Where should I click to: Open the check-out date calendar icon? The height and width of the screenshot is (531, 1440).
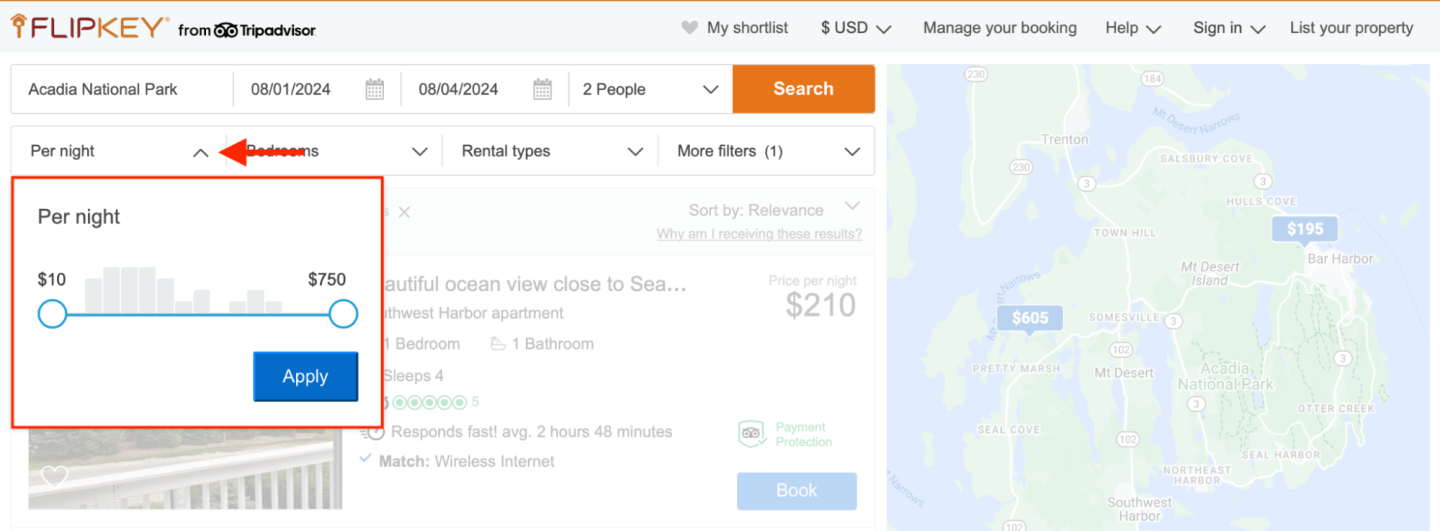[x=542, y=90]
